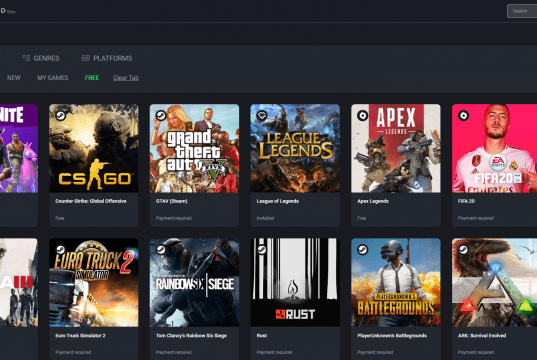This screenshot has height=360, width=537.
Task: Open the Euro Truck Simulator 2 cover art
Action: [94, 283]
